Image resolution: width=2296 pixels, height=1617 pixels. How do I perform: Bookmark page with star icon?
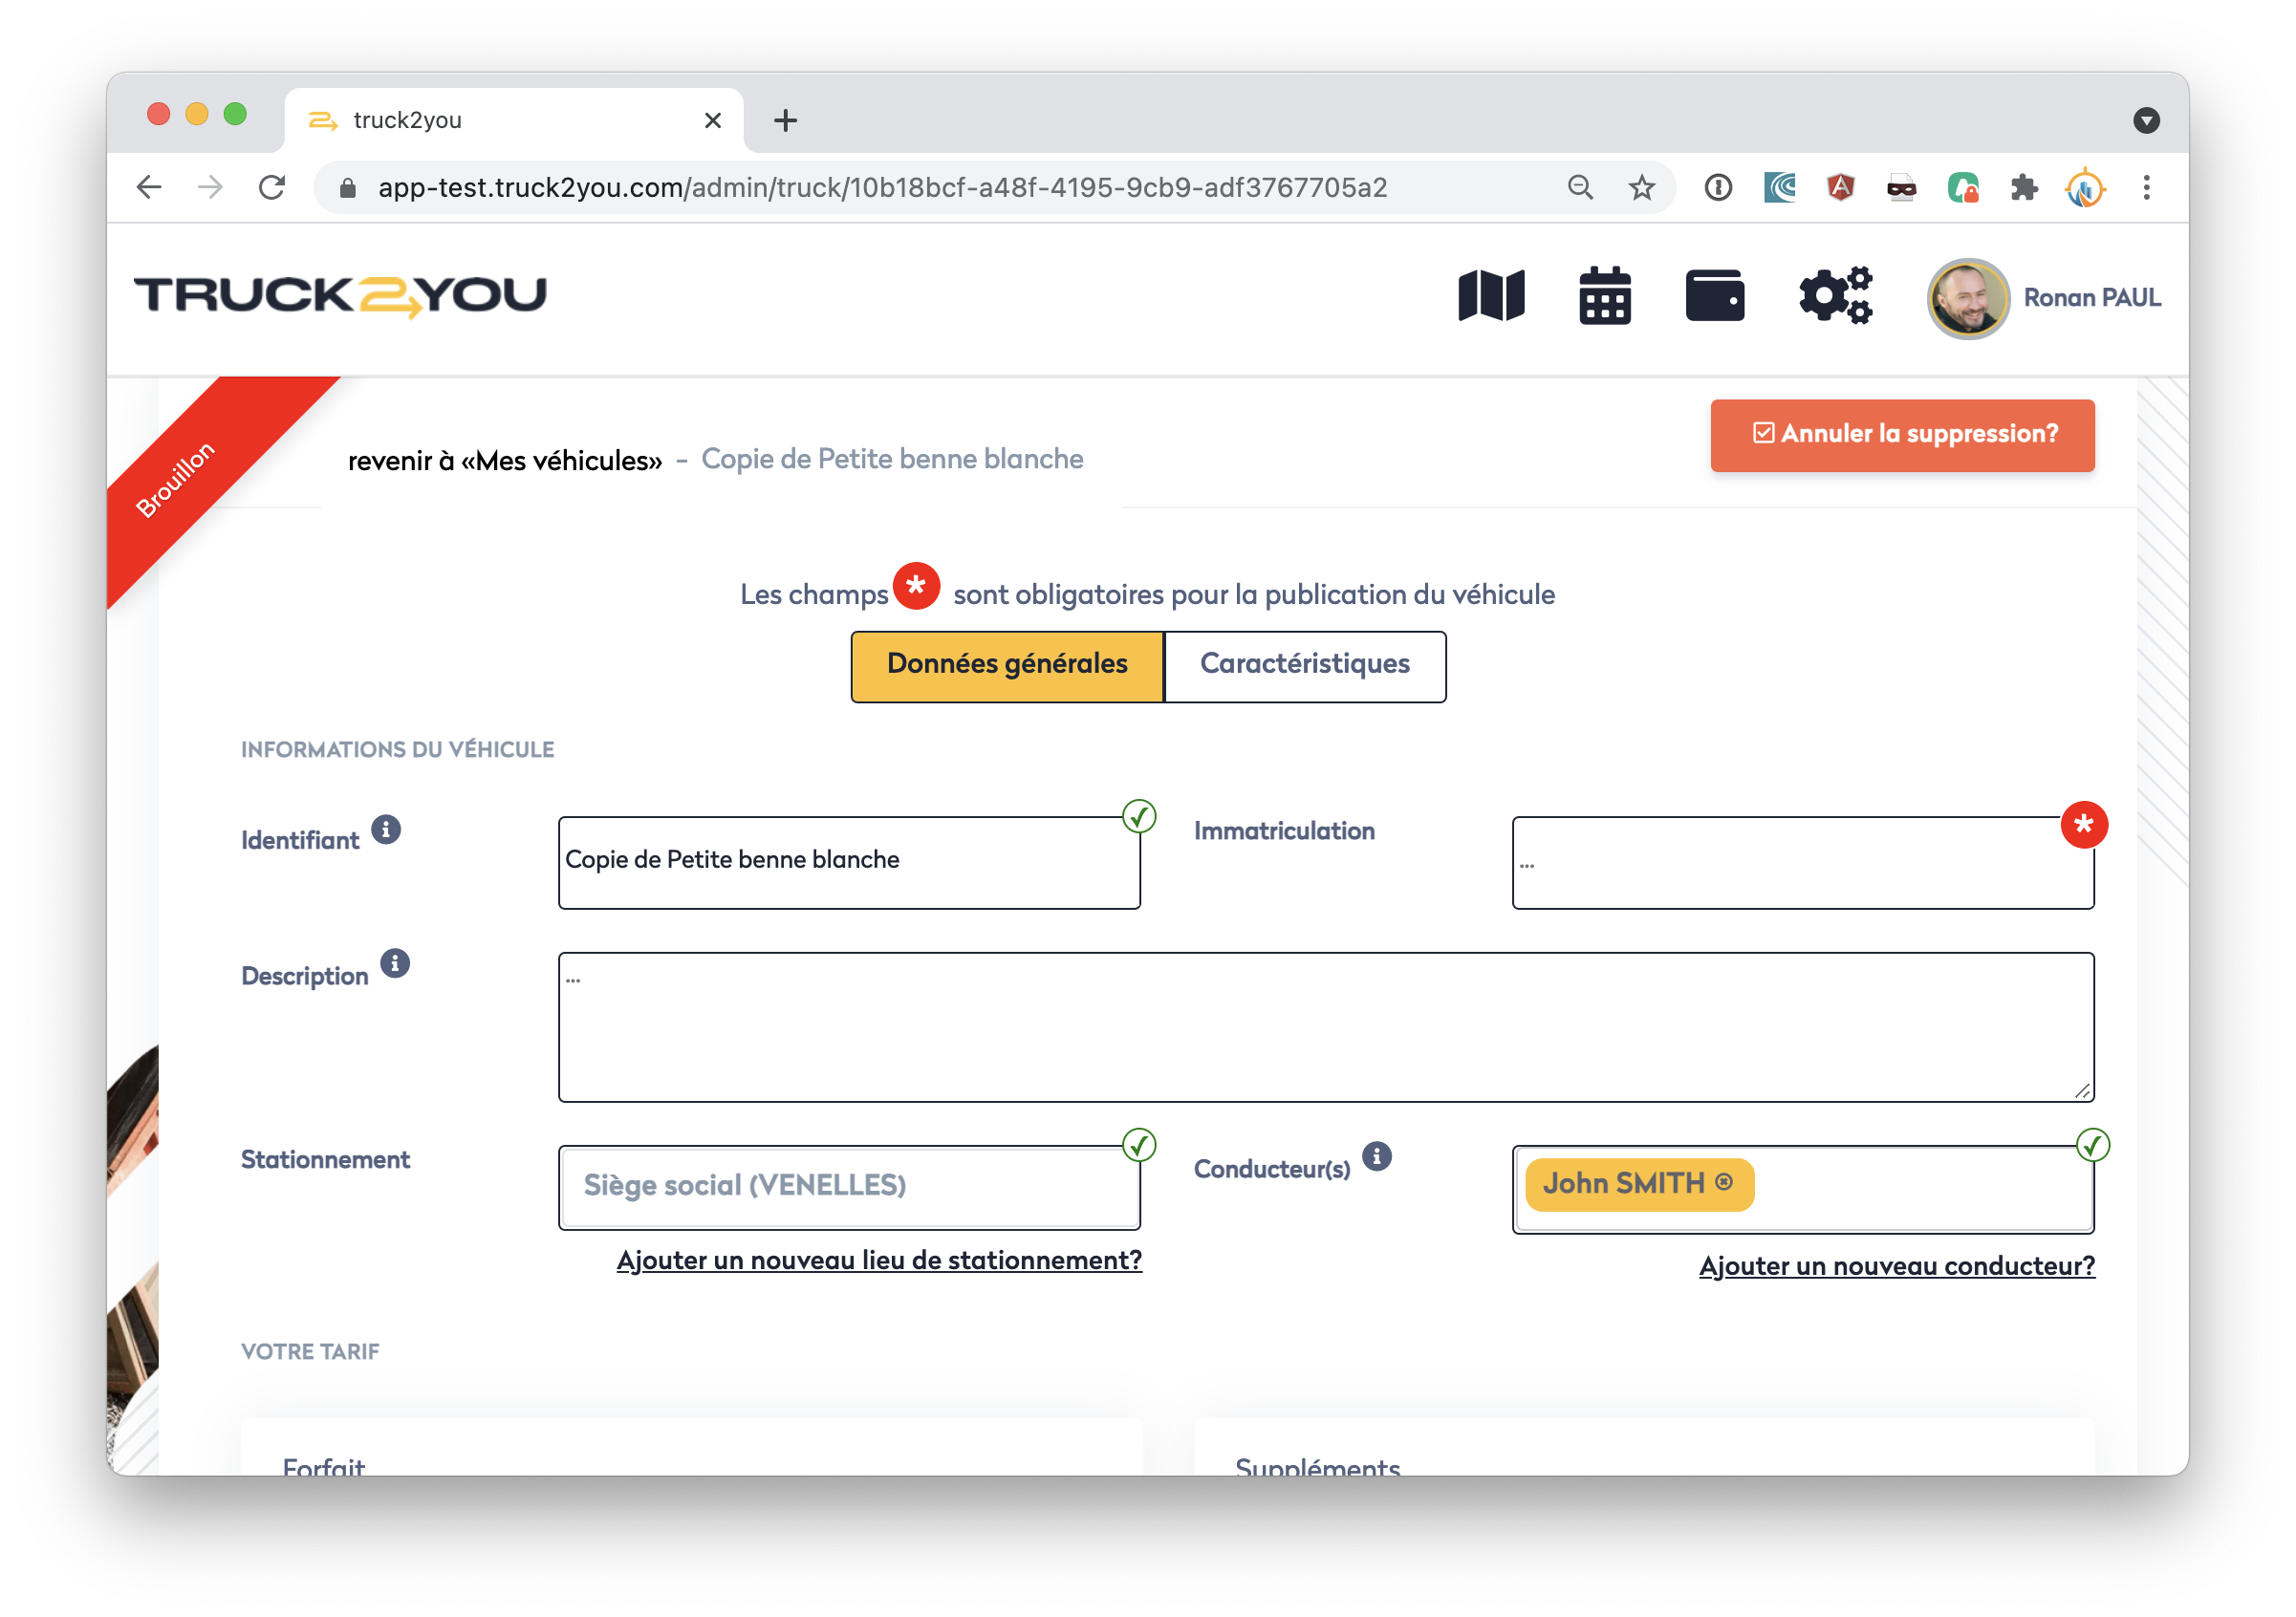1641,187
